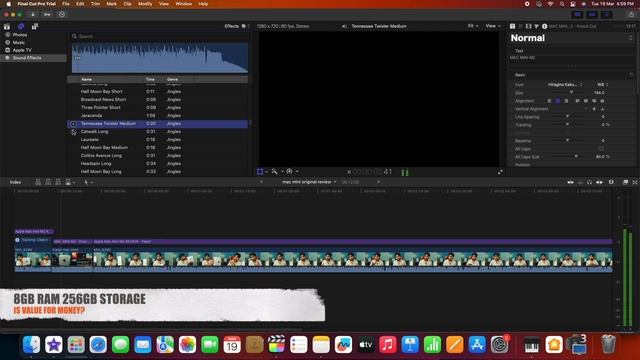Viewport: 640px width, 360px height.
Task: Click play button on Tennessee Twister Medium row
Action: click(73, 124)
